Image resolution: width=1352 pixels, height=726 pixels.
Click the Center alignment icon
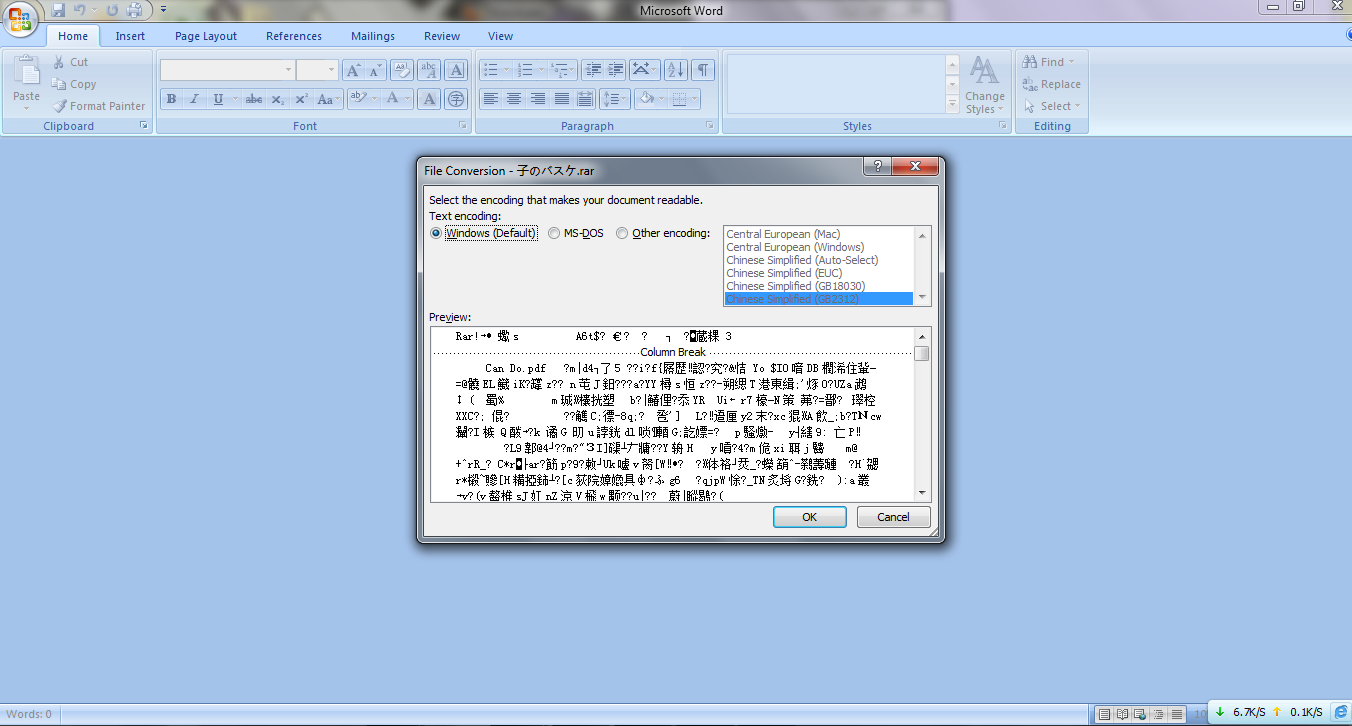pyautogui.click(x=514, y=99)
